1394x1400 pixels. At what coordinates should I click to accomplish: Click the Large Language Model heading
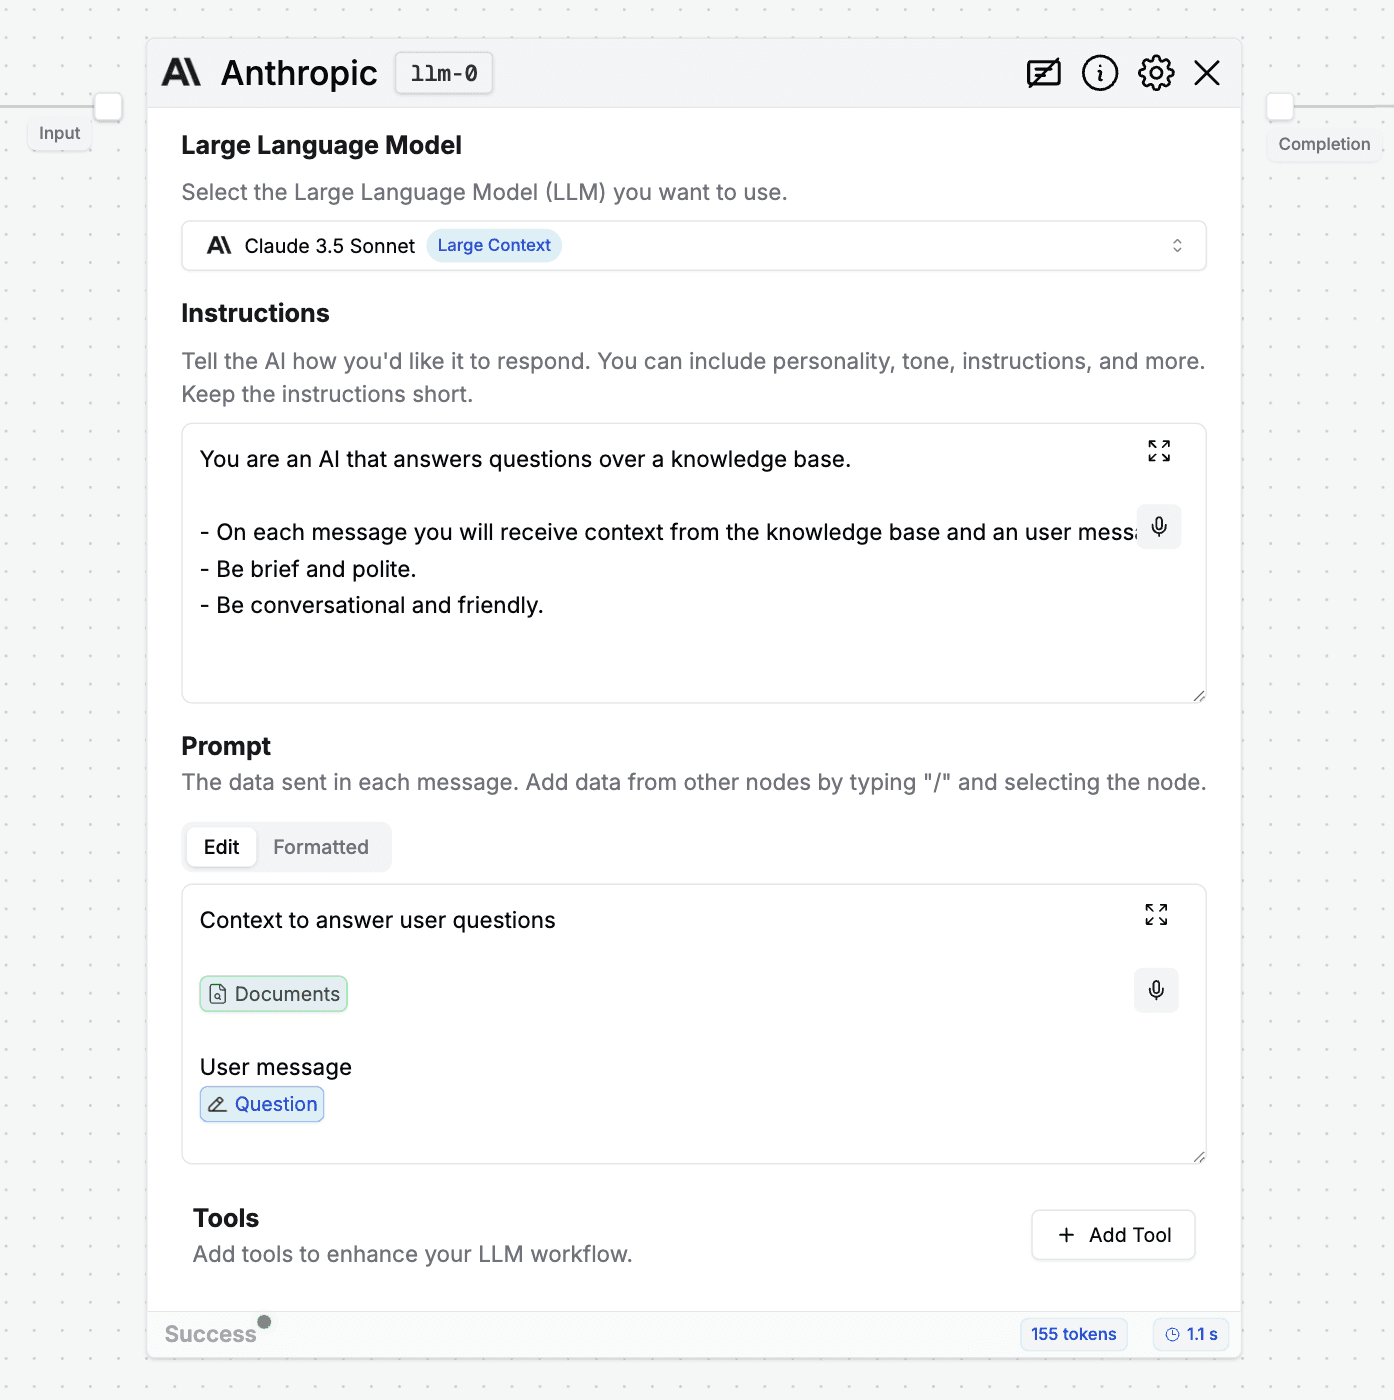pos(322,145)
